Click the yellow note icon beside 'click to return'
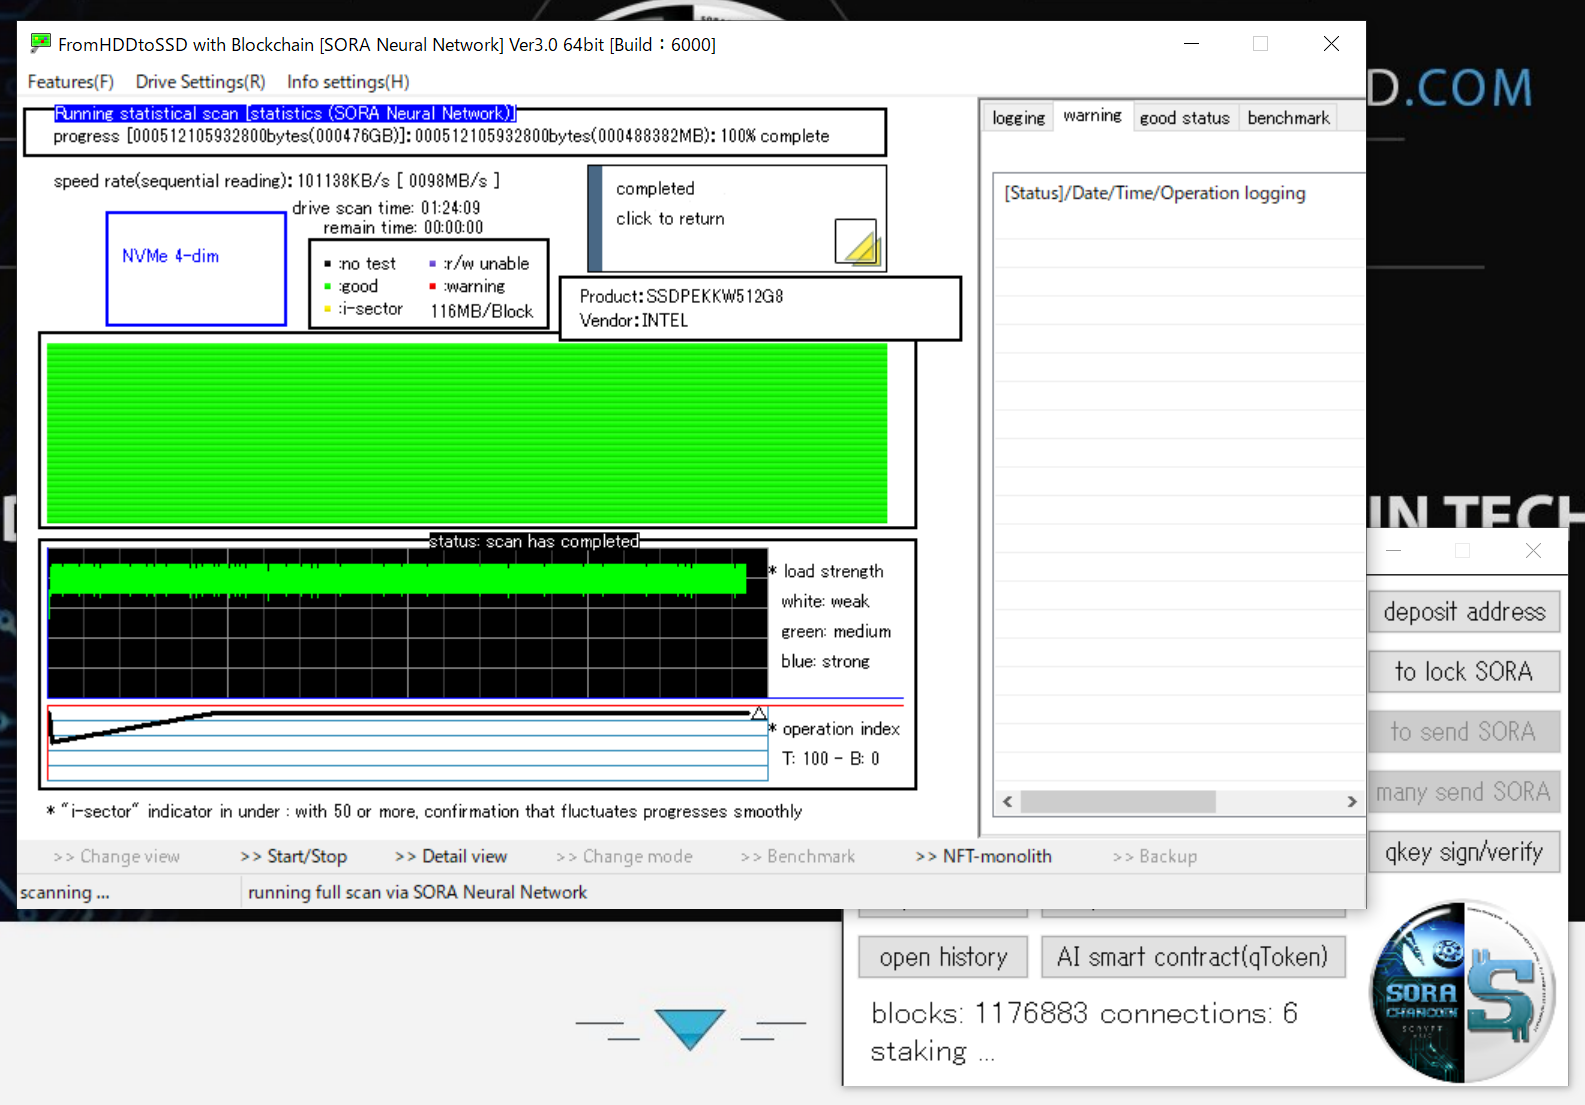Screen dimensions: 1585x1105 point(856,242)
